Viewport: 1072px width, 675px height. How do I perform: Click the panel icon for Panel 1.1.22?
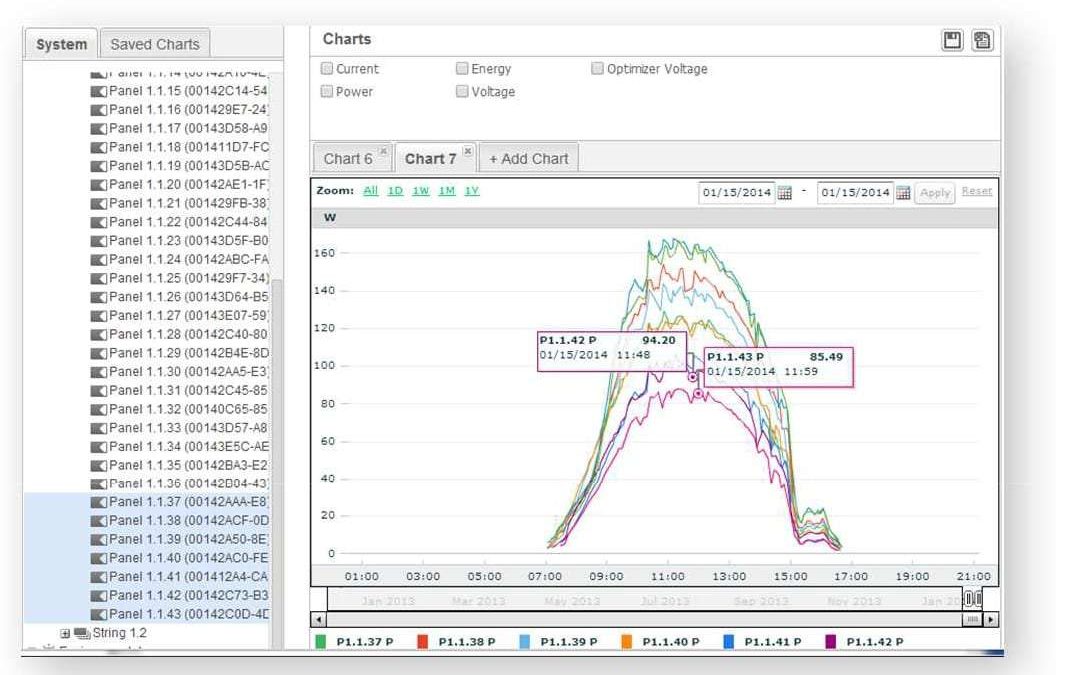point(98,222)
